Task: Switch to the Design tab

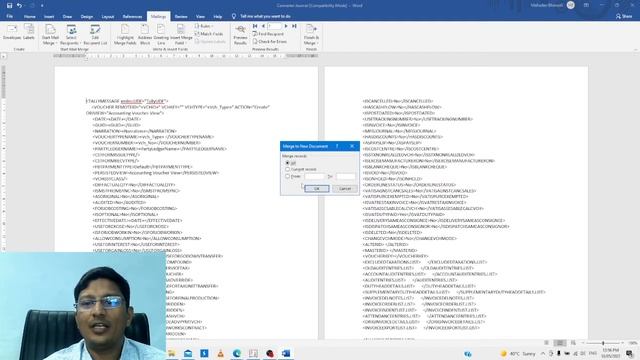Action: pyautogui.click(x=87, y=16)
